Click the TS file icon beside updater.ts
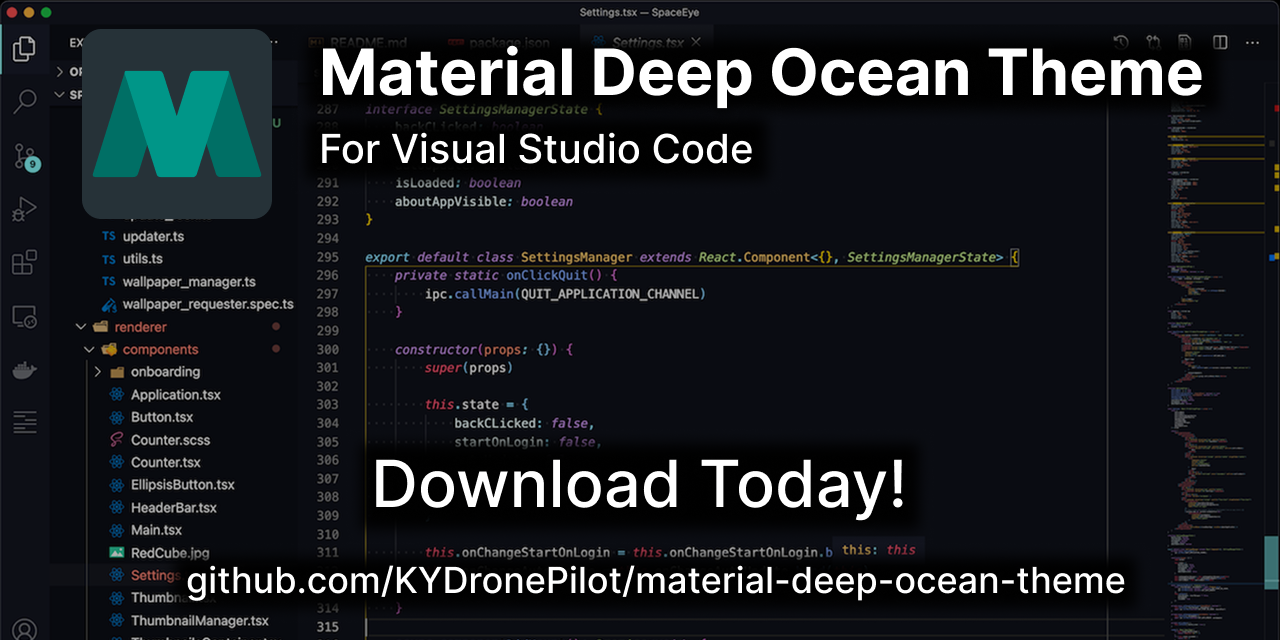The width and height of the screenshot is (1280, 640). (x=108, y=237)
